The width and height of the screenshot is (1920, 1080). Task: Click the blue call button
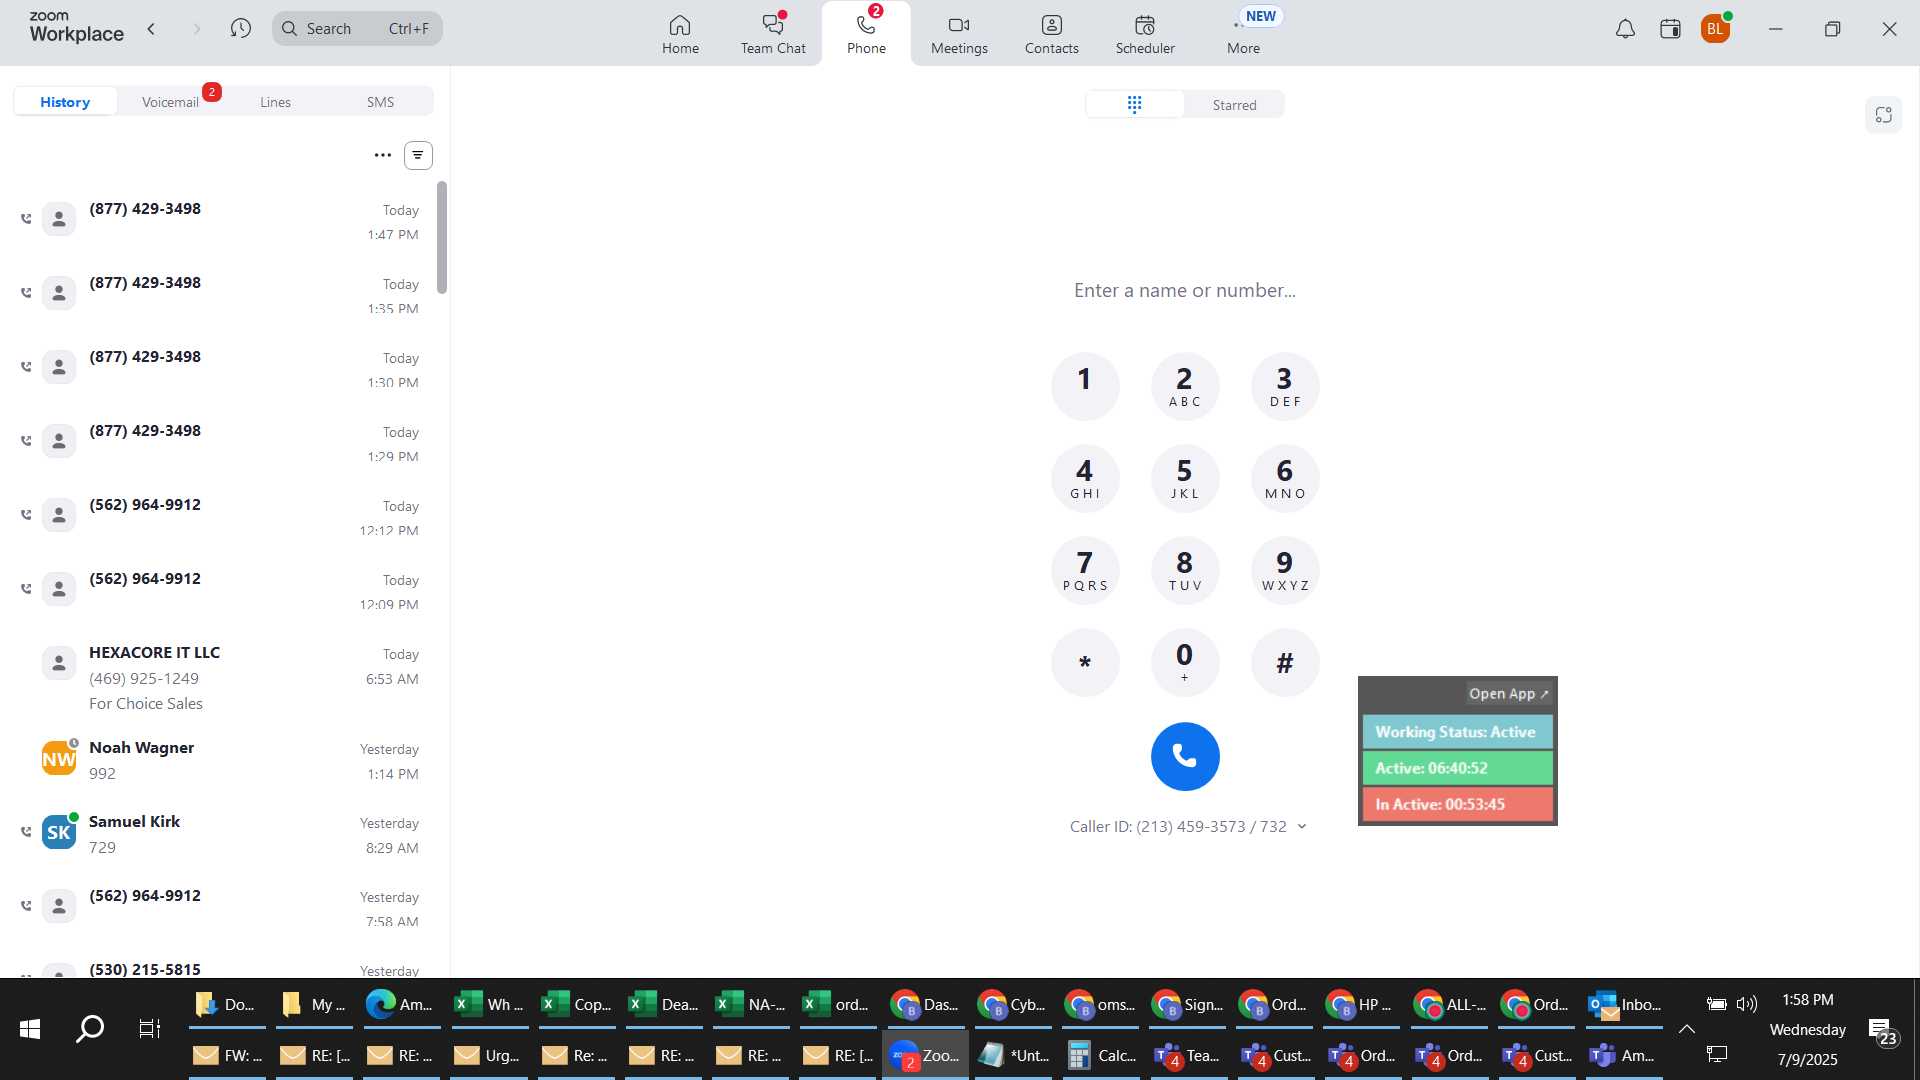pos(1185,757)
